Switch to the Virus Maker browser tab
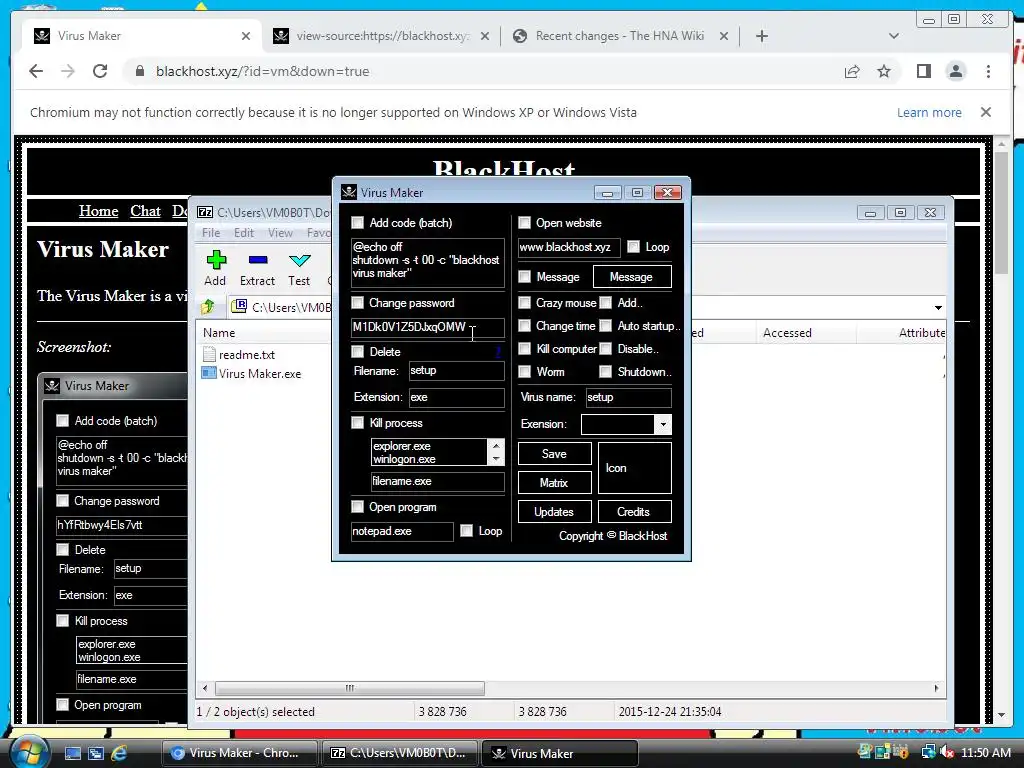1024x768 pixels. [140, 36]
